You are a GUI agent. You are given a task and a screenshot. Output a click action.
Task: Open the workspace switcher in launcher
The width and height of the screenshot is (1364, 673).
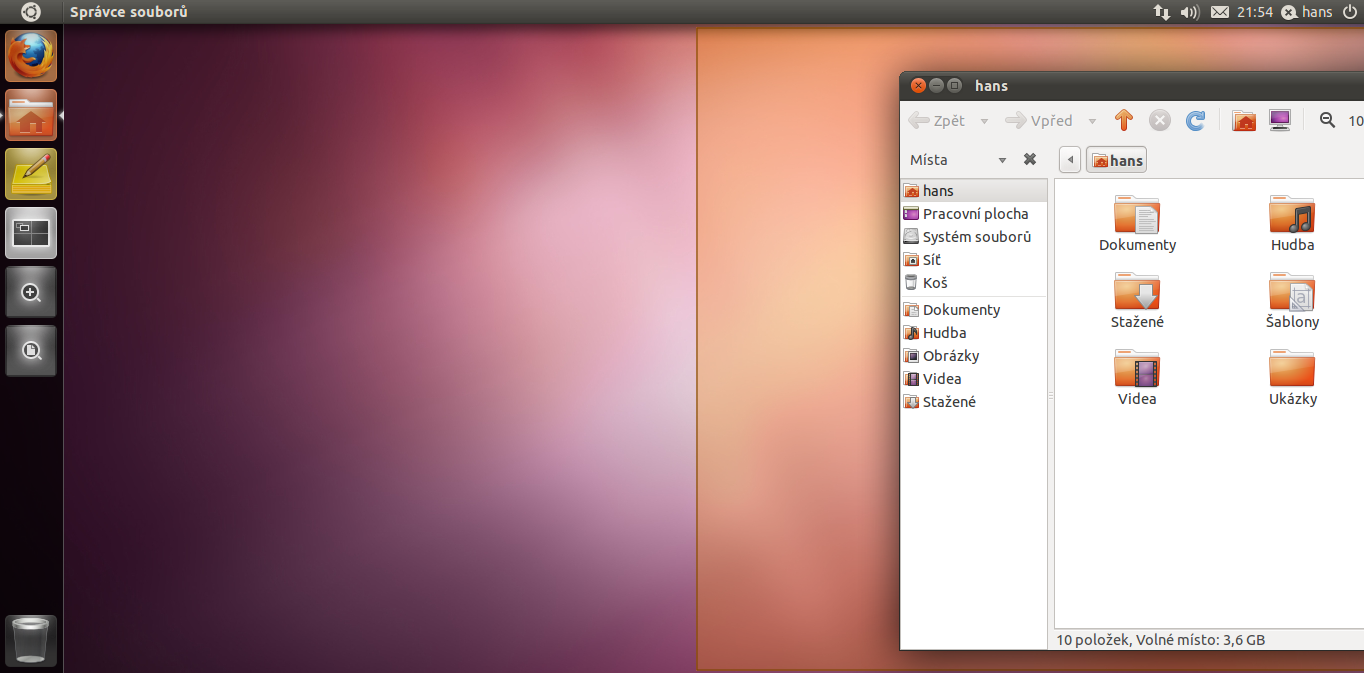click(x=32, y=233)
